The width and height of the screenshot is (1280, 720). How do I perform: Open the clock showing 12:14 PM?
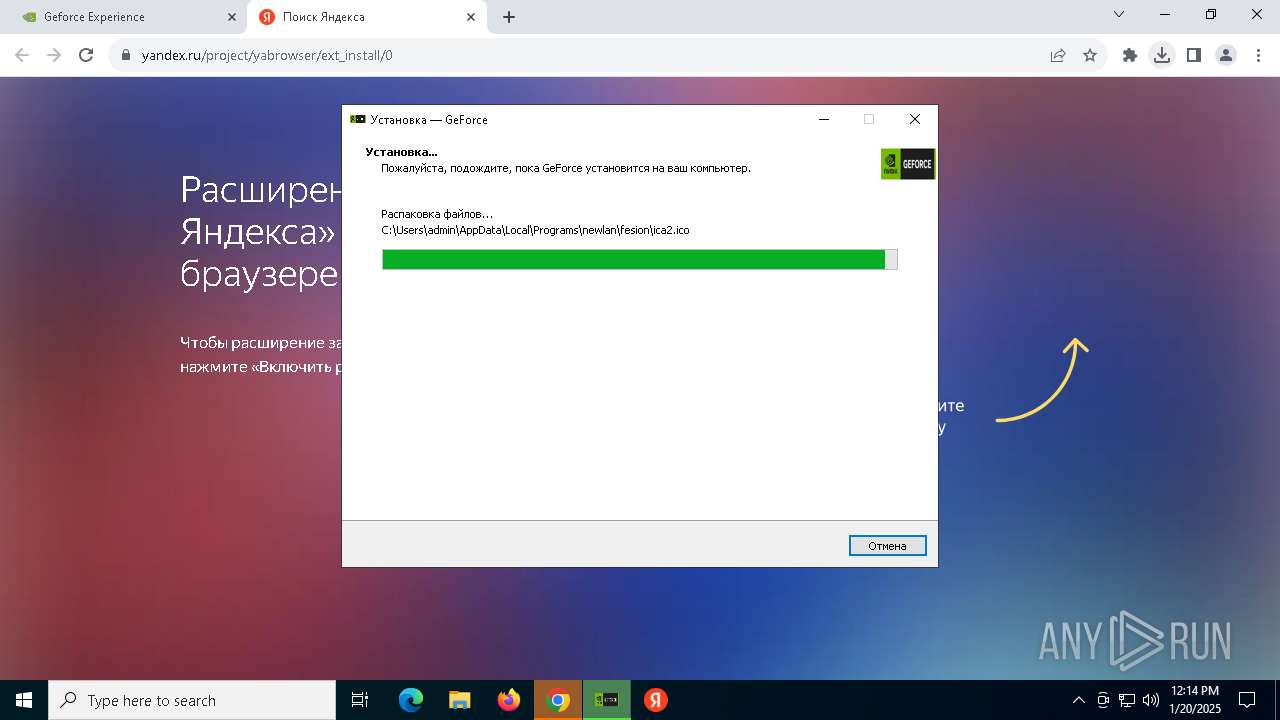[x=1194, y=700]
